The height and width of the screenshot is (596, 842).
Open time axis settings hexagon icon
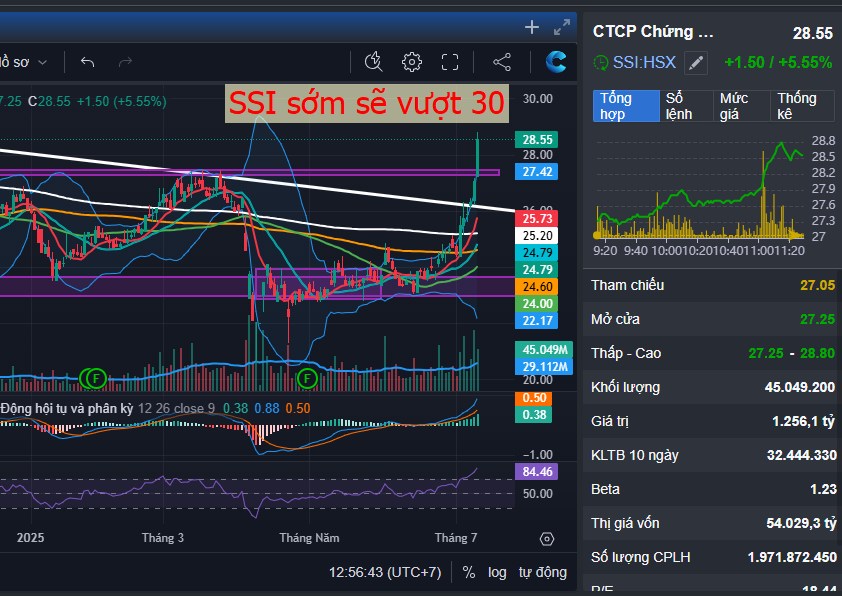pos(547,539)
